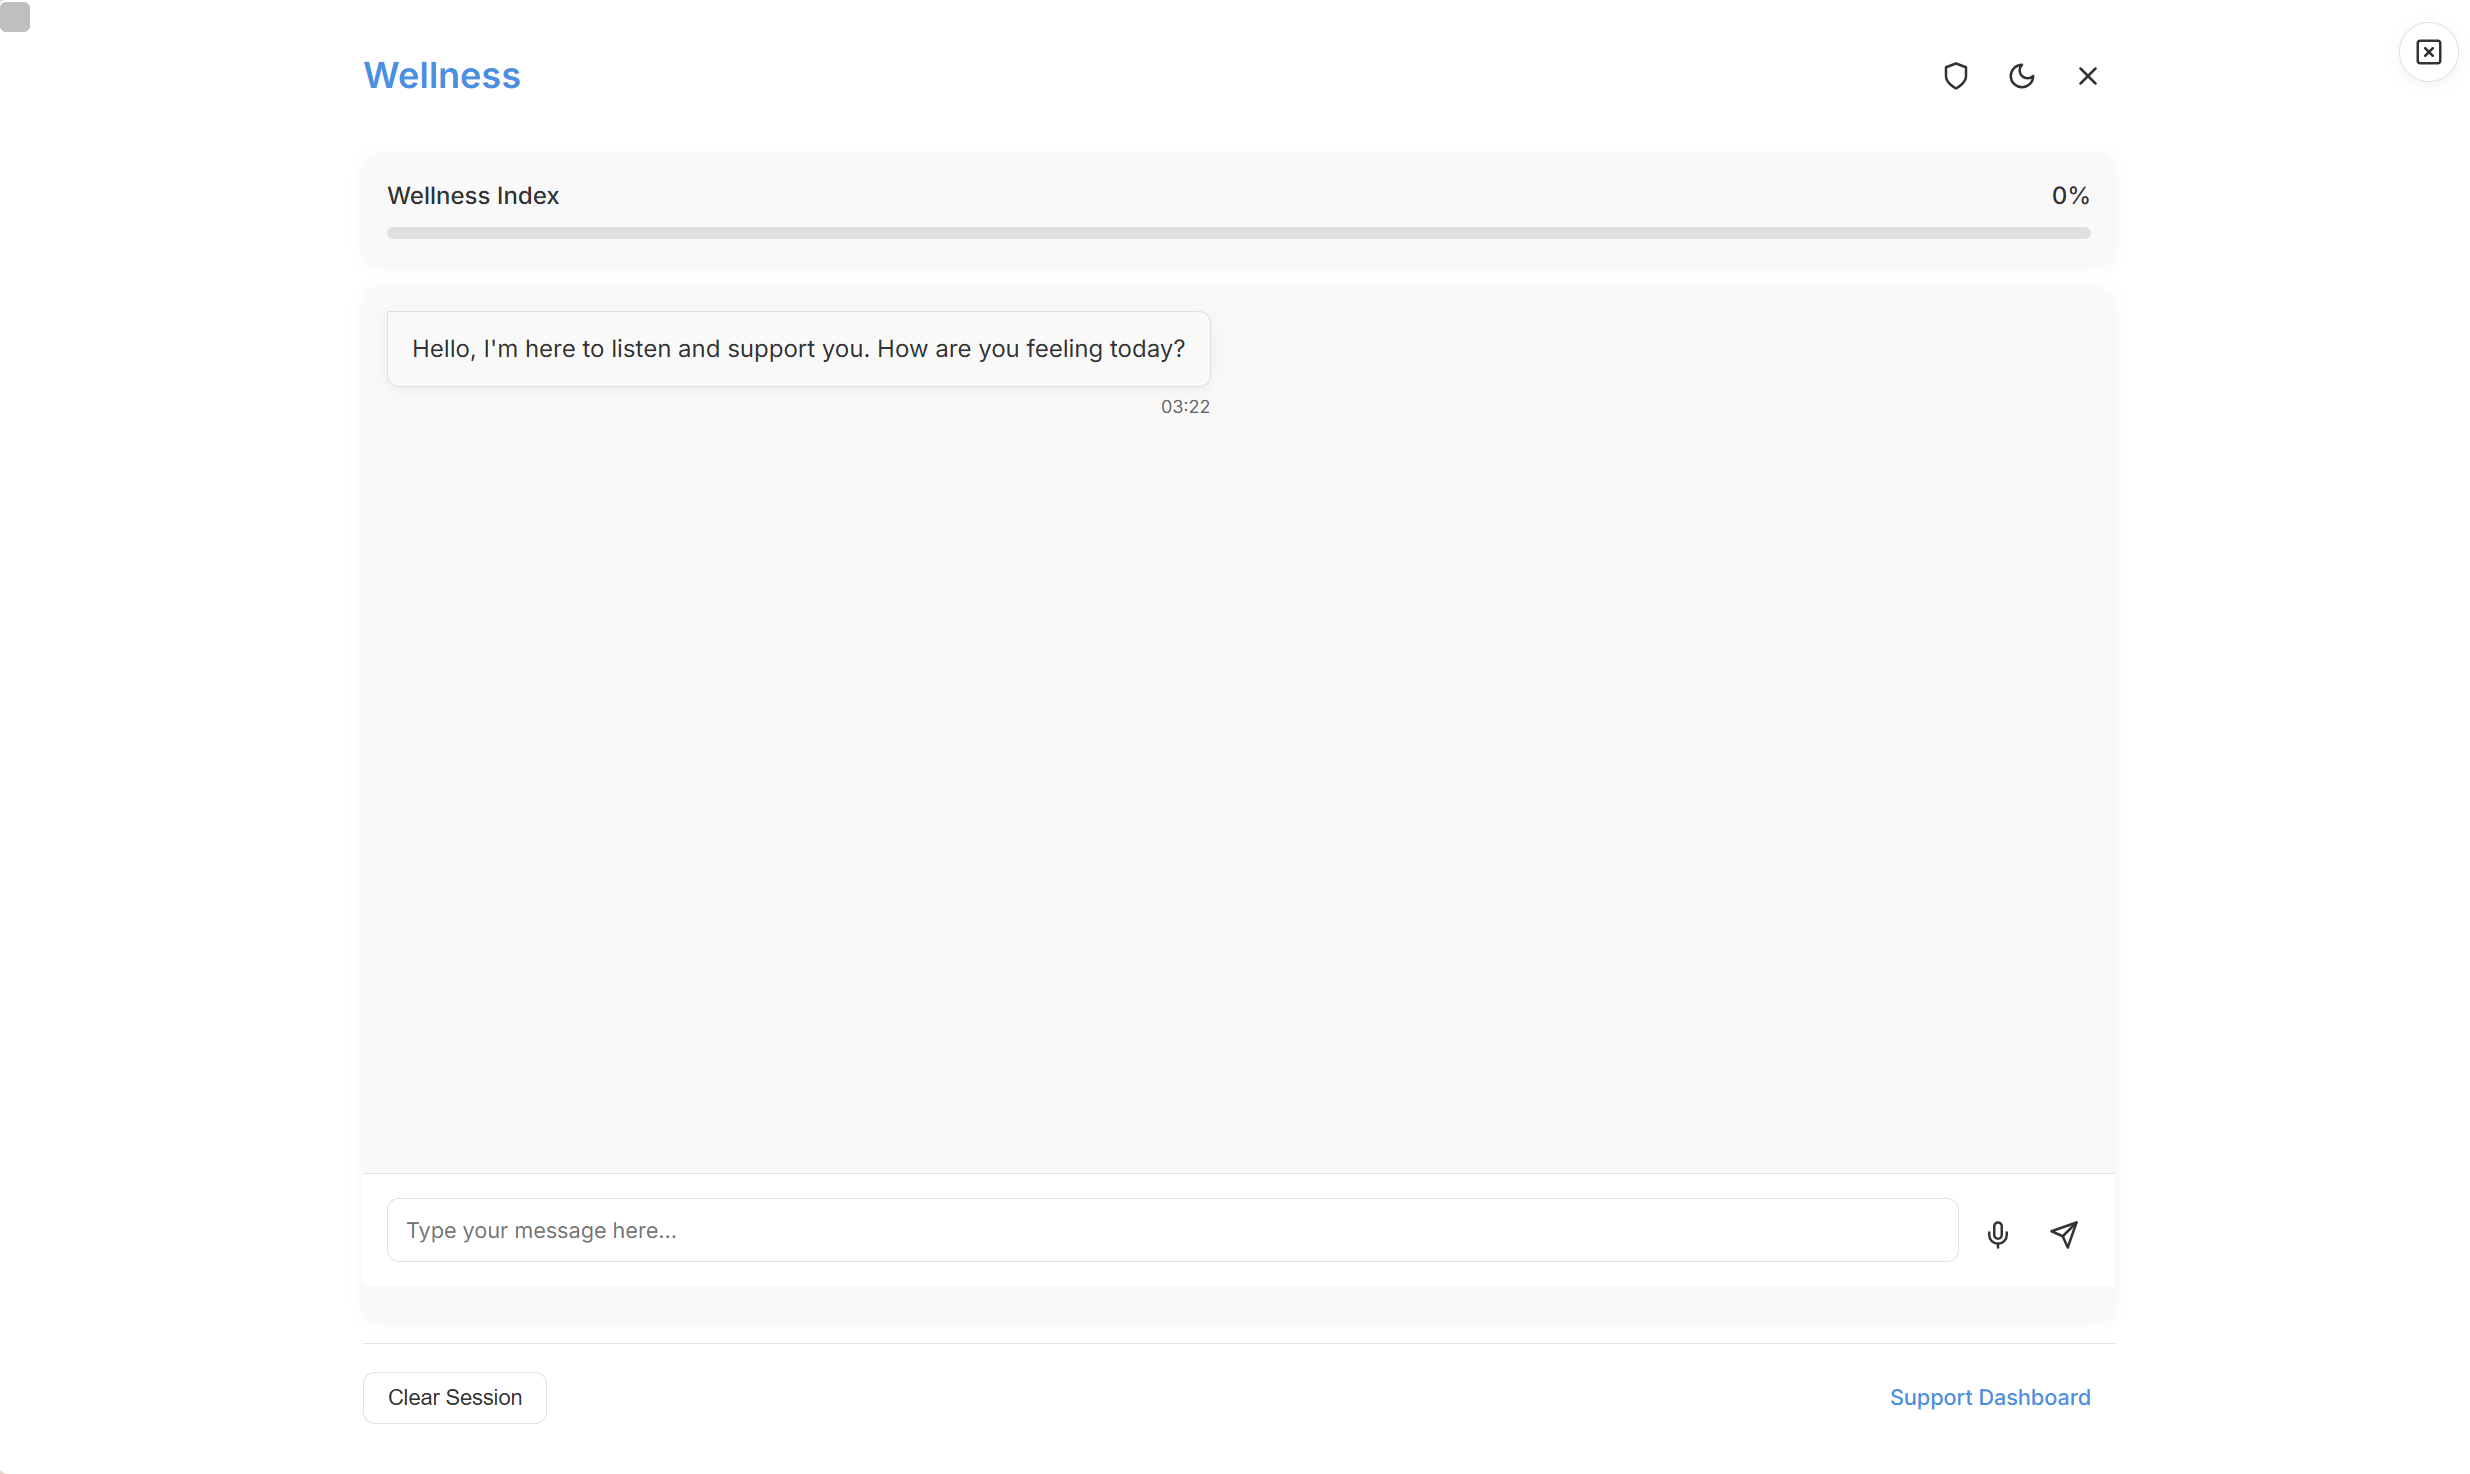The height and width of the screenshot is (1474, 2470).
Task: Click the message input field
Action: coord(1171,1230)
